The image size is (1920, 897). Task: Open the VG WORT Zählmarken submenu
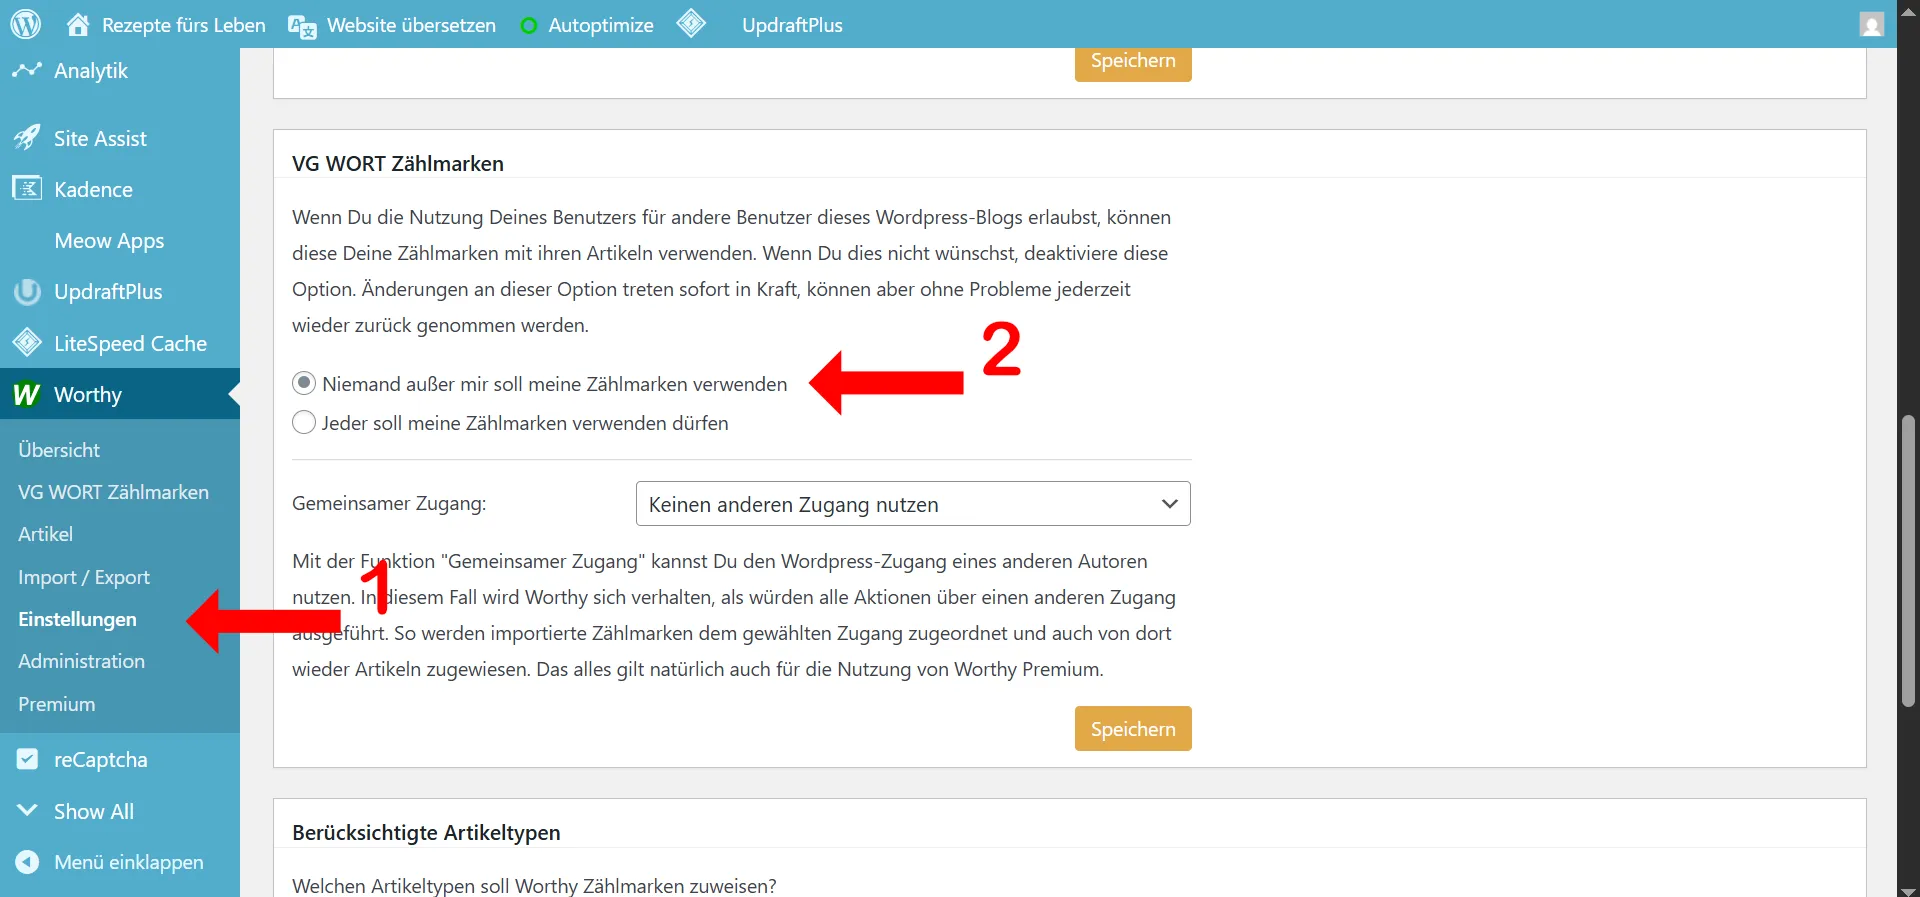[x=113, y=492]
